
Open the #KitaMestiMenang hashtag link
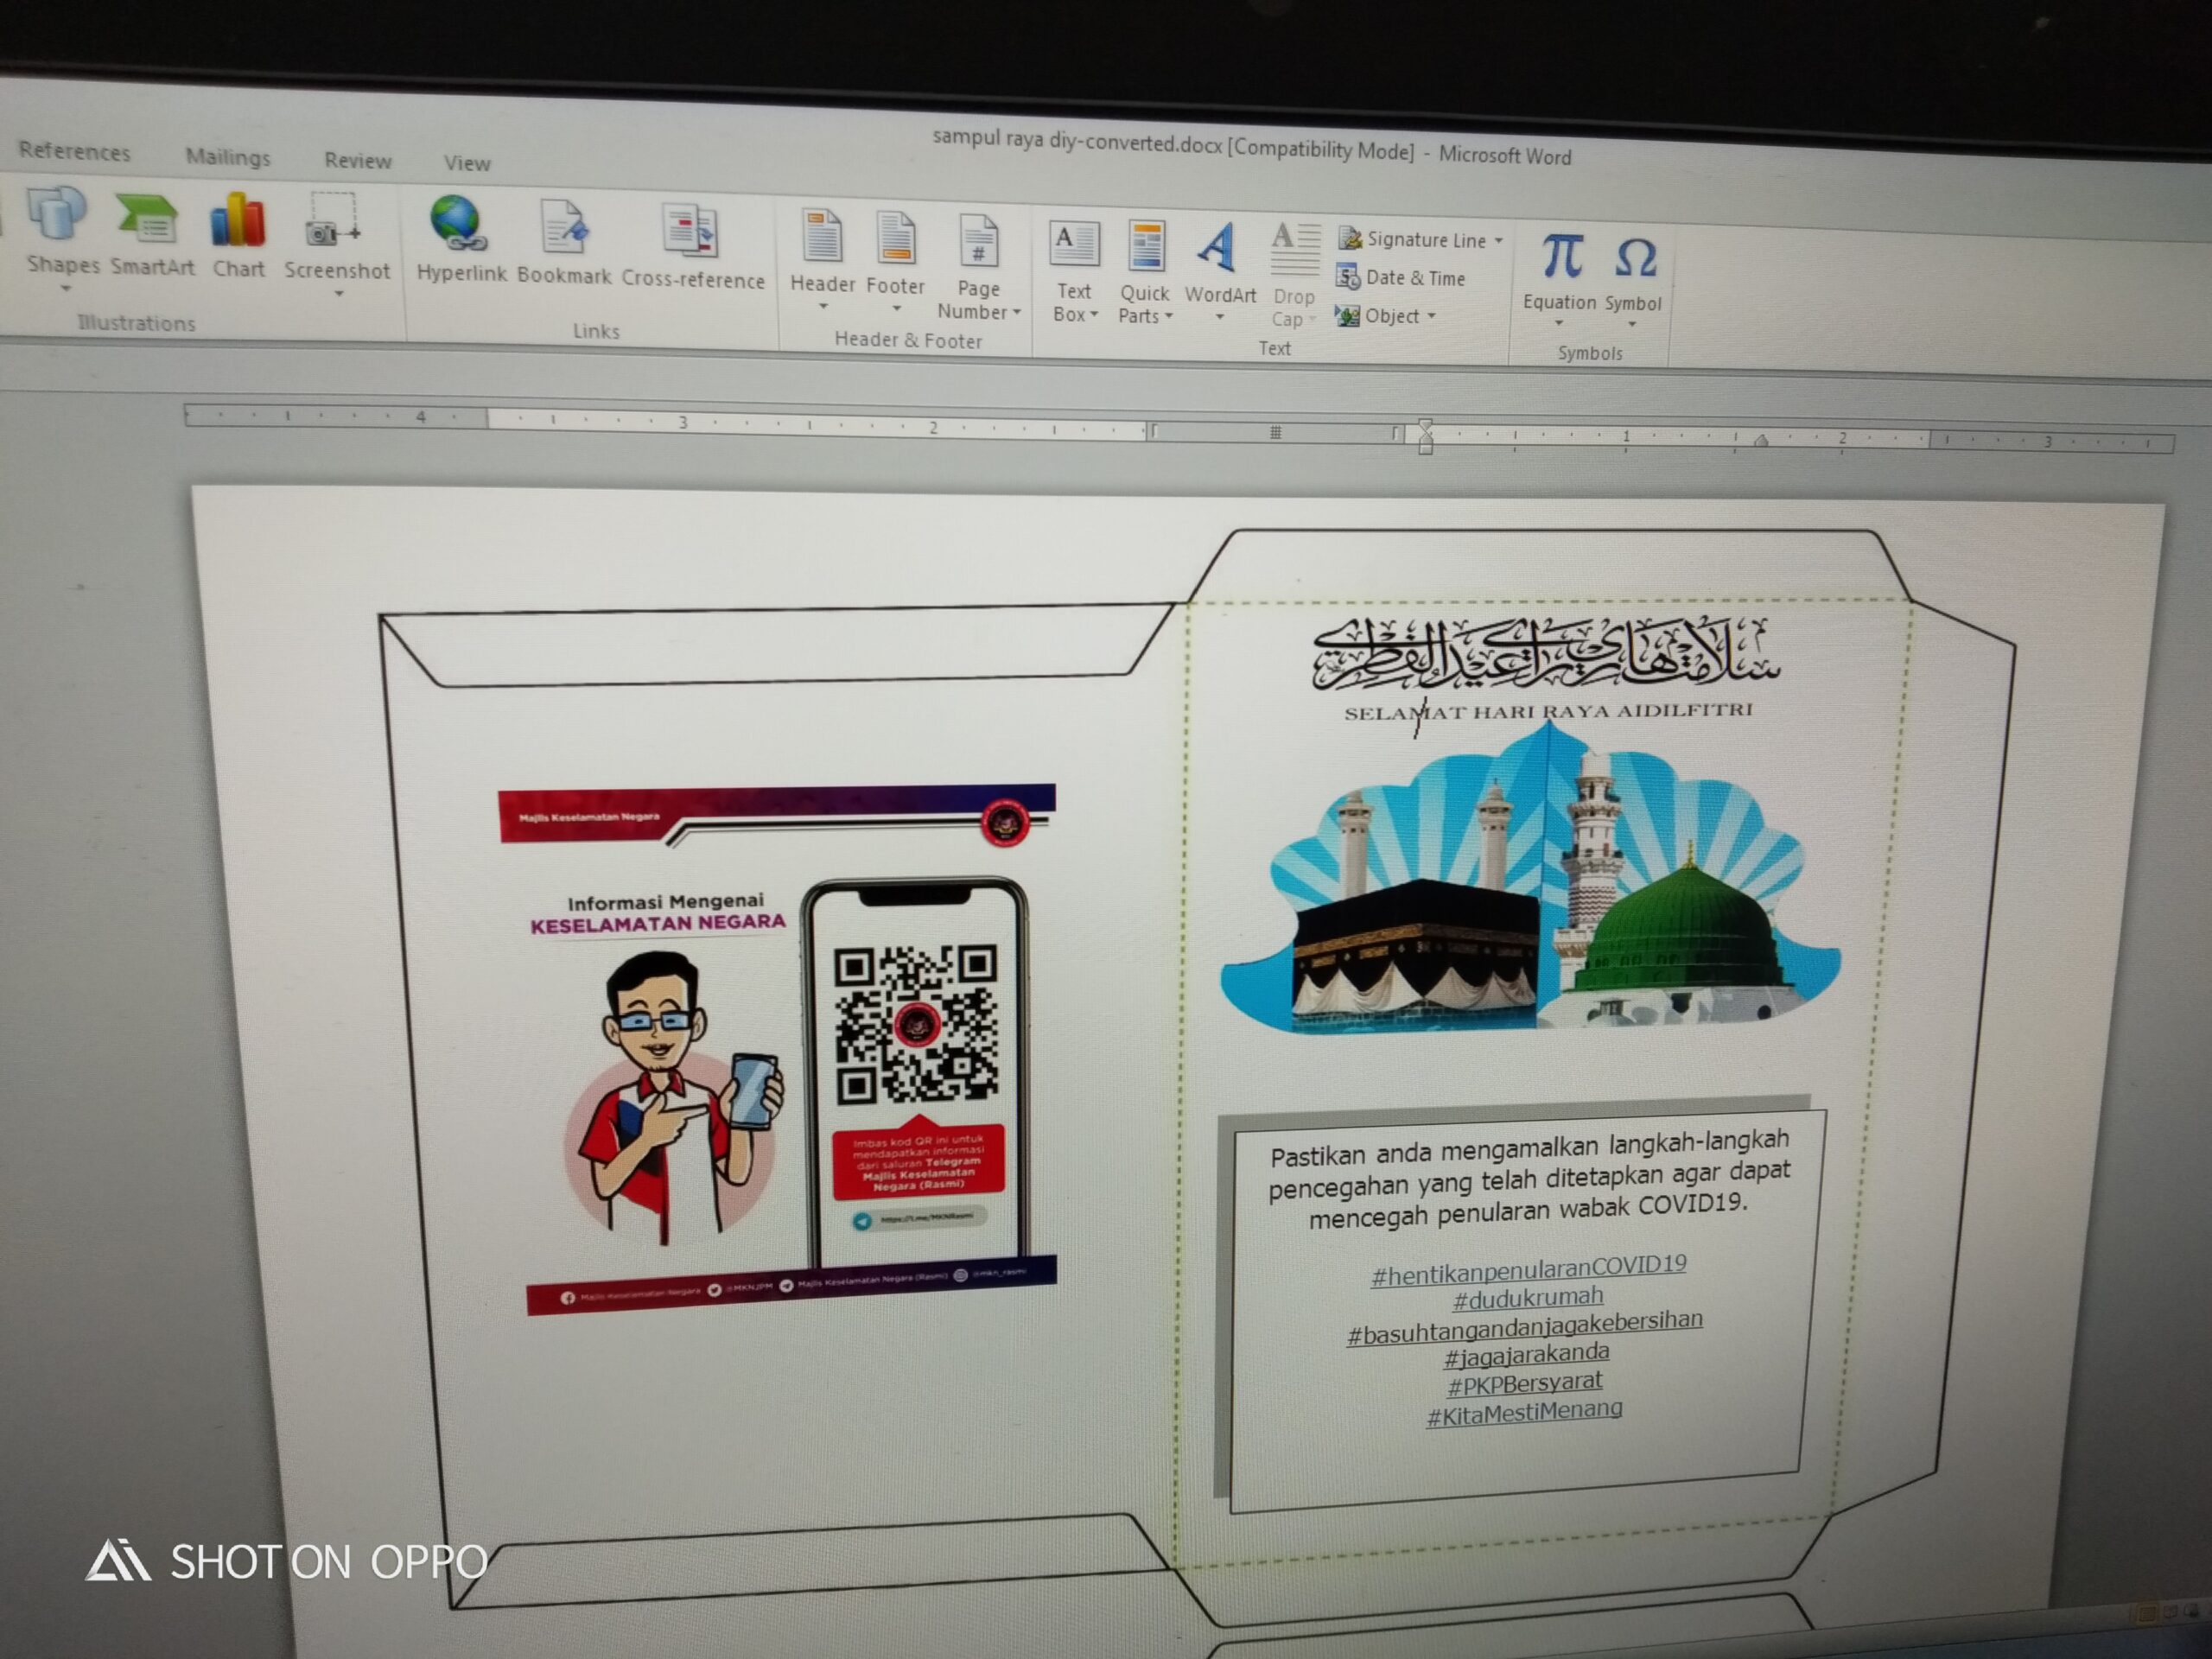click(1525, 1413)
